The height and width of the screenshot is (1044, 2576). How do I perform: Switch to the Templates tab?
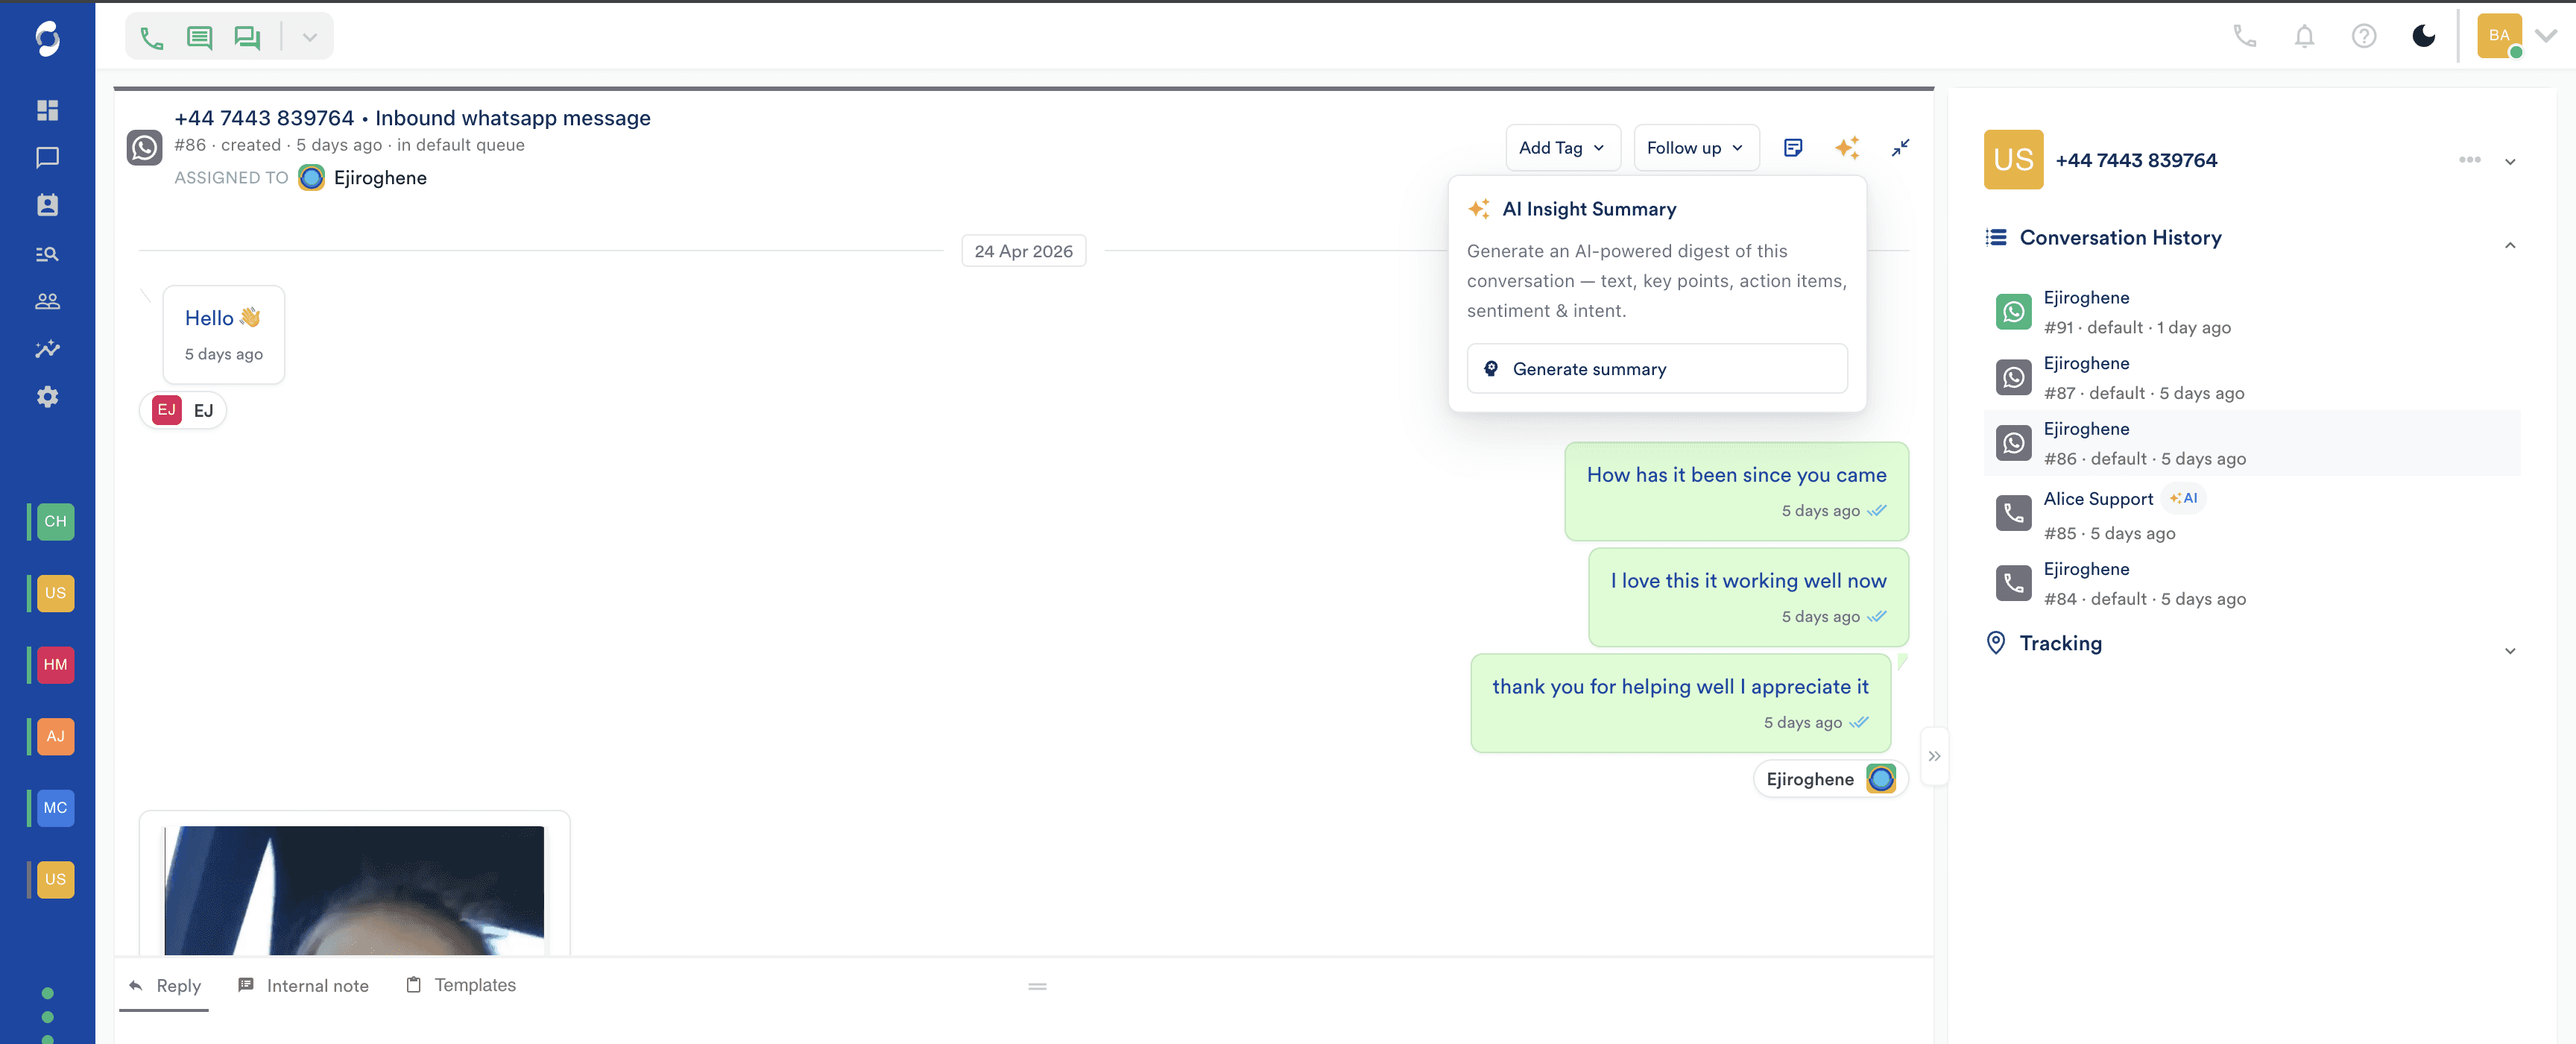pyautogui.click(x=461, y=985)
